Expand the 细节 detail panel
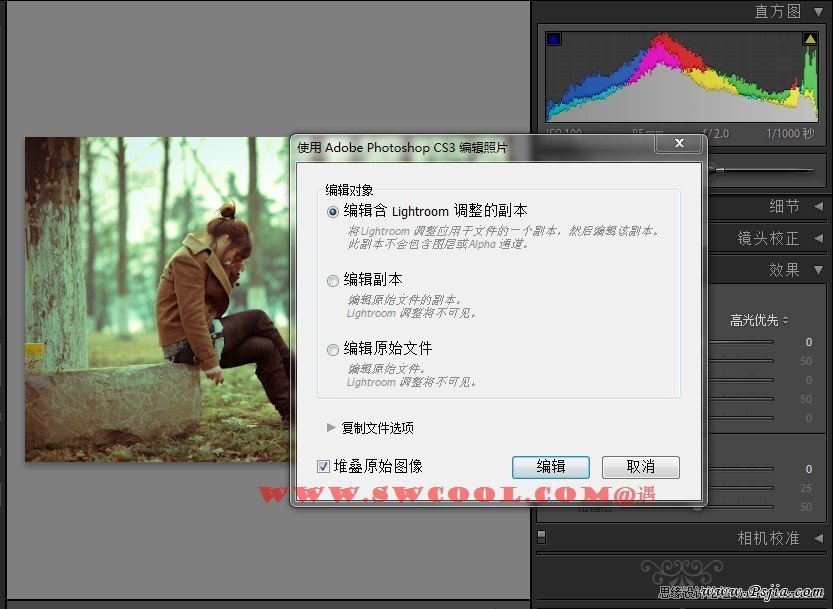 [x=819, y=206]
